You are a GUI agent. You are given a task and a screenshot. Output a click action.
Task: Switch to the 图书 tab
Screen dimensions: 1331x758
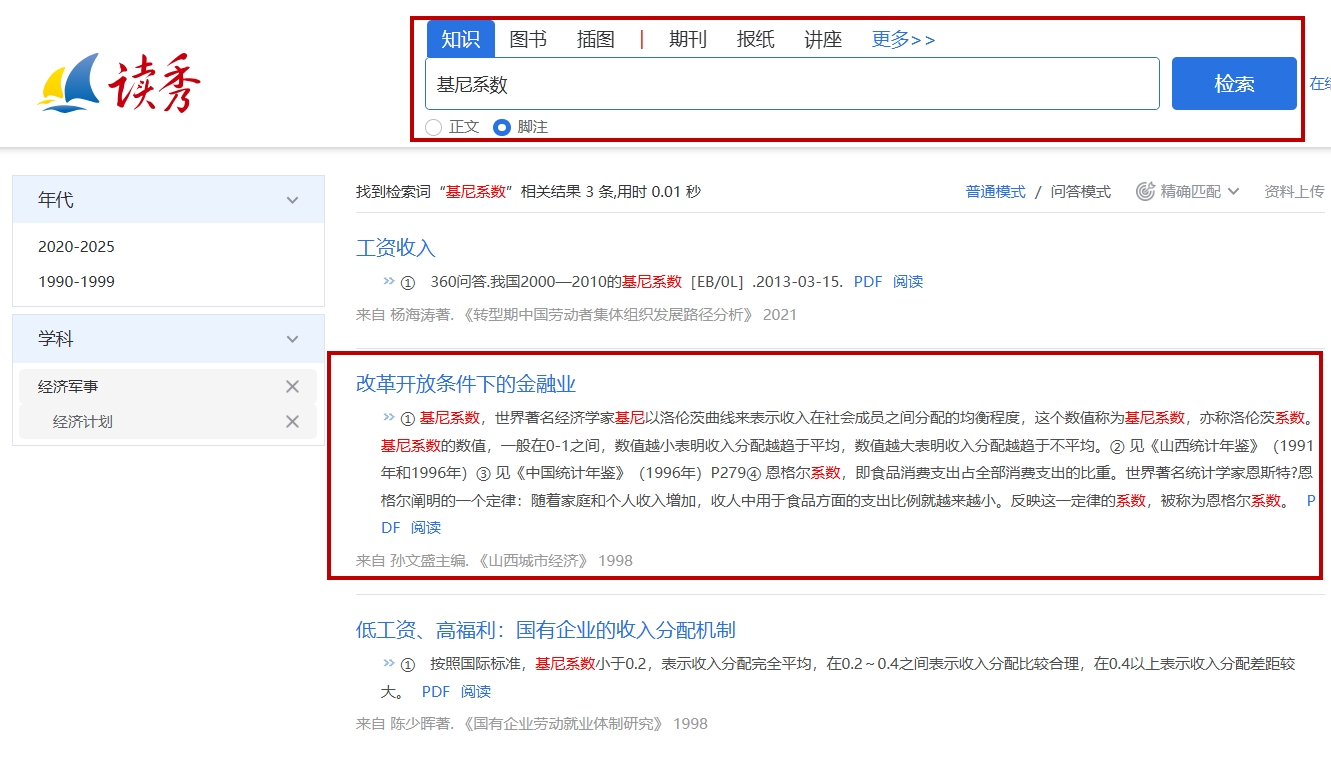[x=528, y=40]
